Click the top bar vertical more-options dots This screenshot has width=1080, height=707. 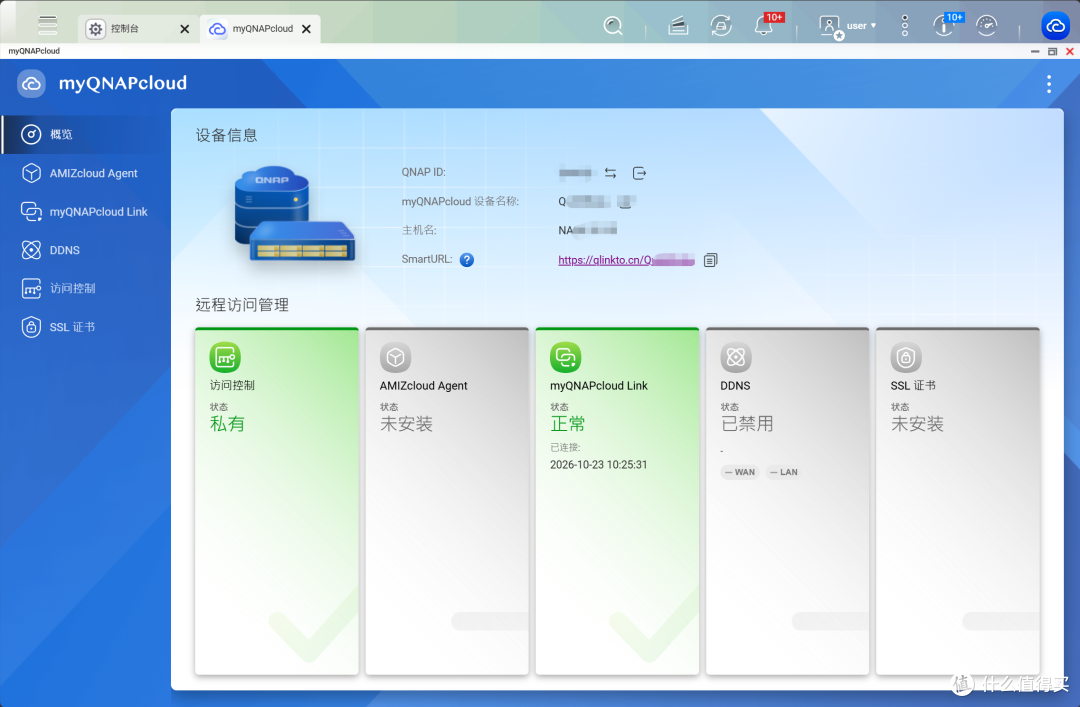904,26
